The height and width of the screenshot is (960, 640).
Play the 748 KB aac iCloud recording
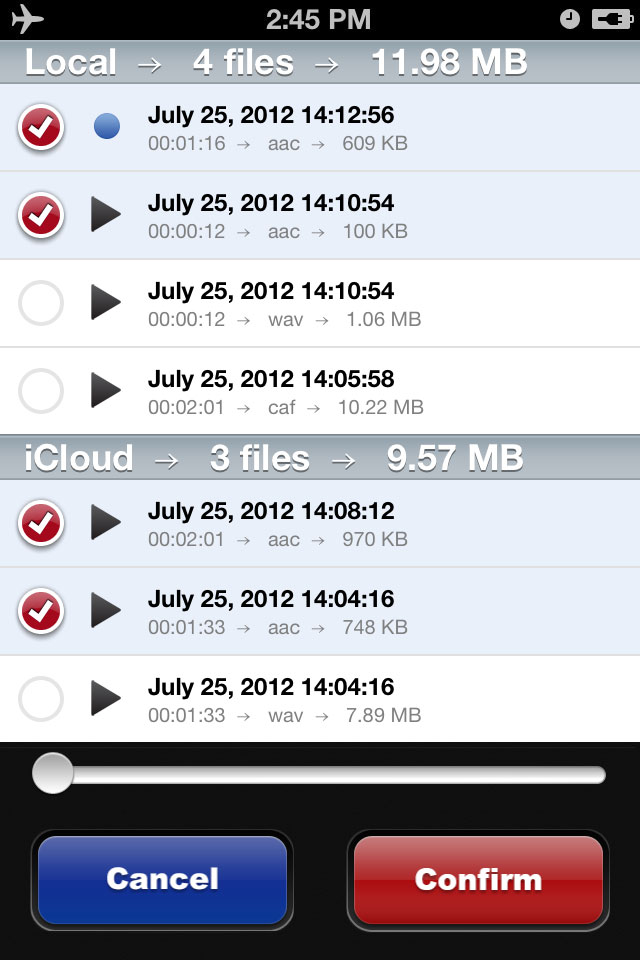click(x=106, y=610)
